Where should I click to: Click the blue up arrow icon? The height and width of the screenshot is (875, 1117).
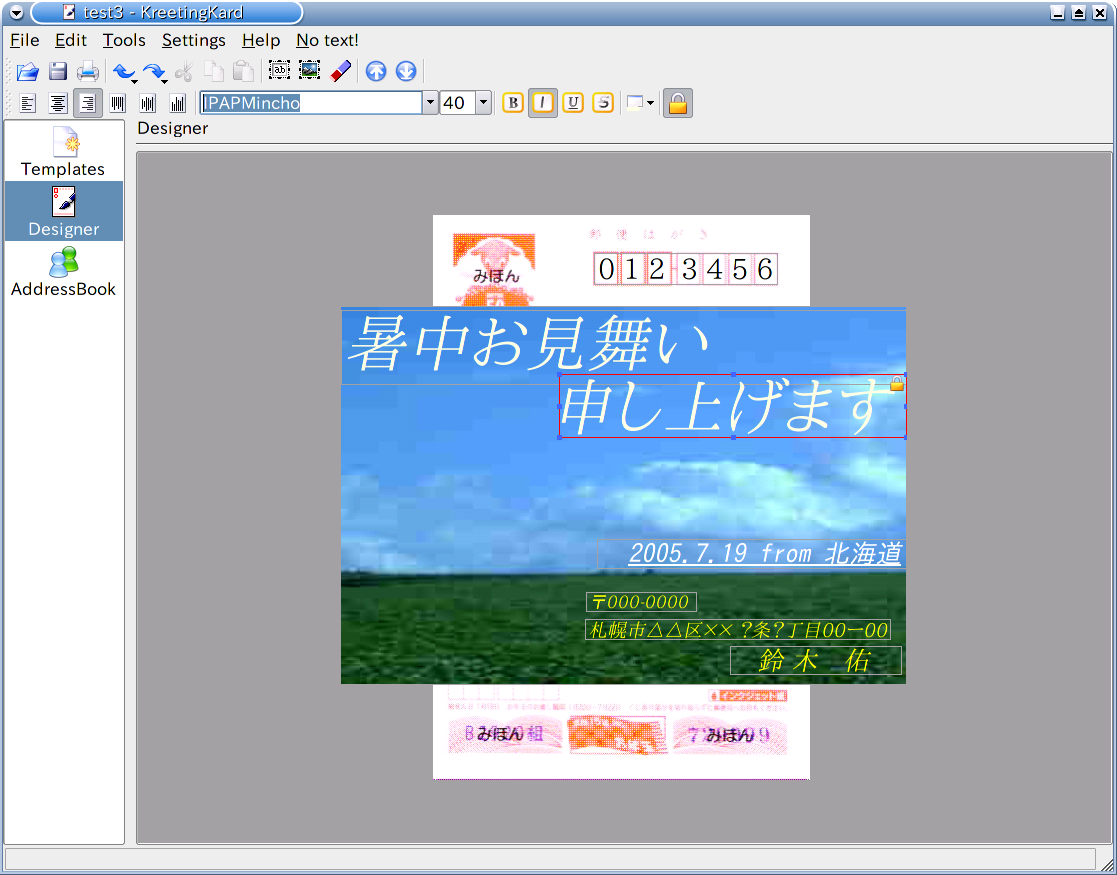point(376,71)
